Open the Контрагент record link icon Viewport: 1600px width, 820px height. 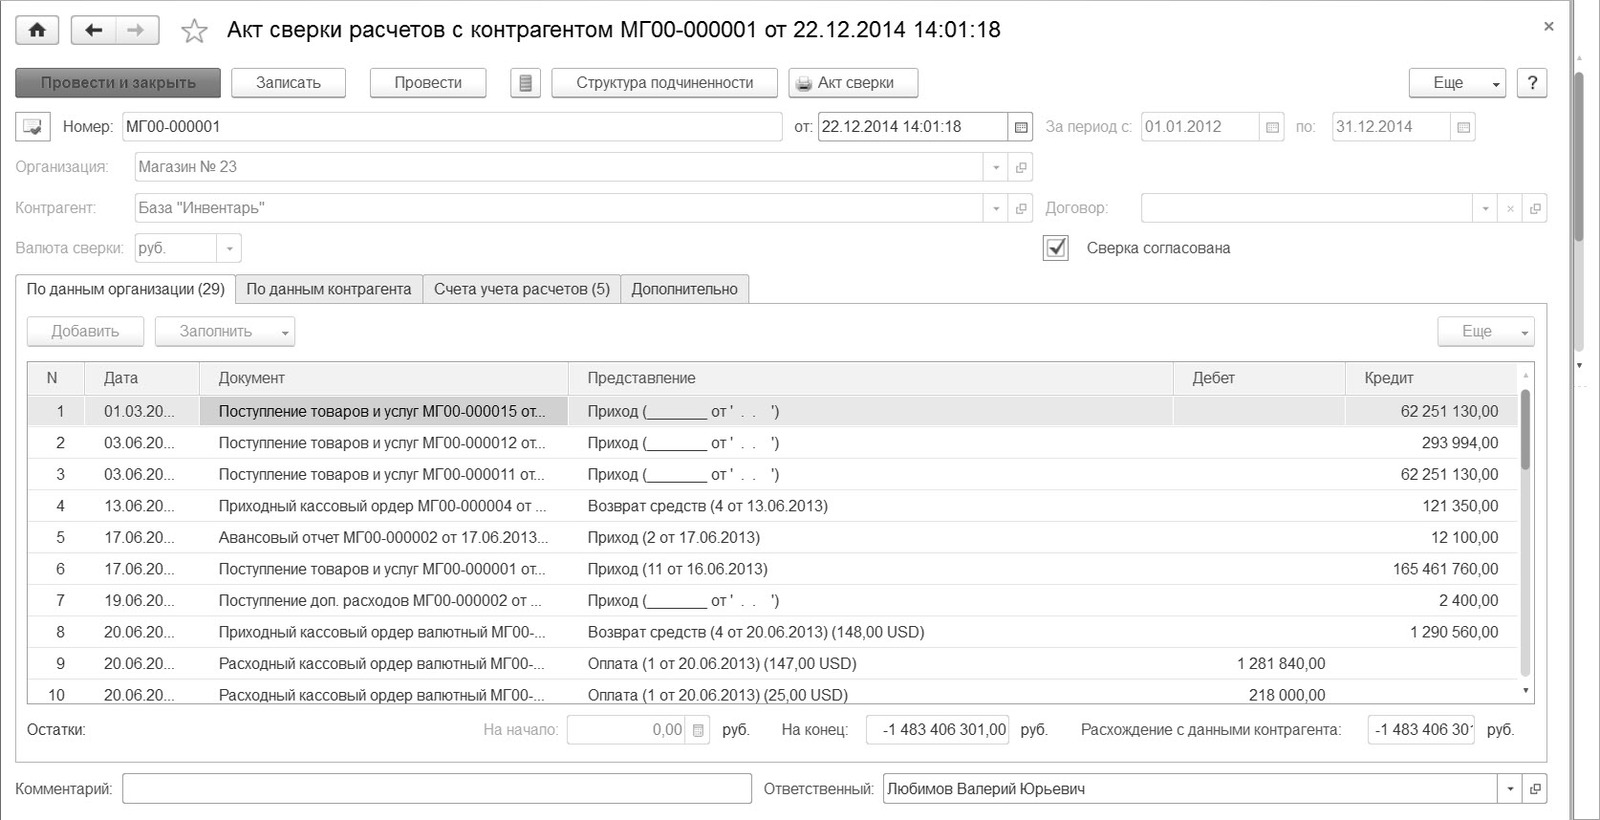coord(1021,208)
